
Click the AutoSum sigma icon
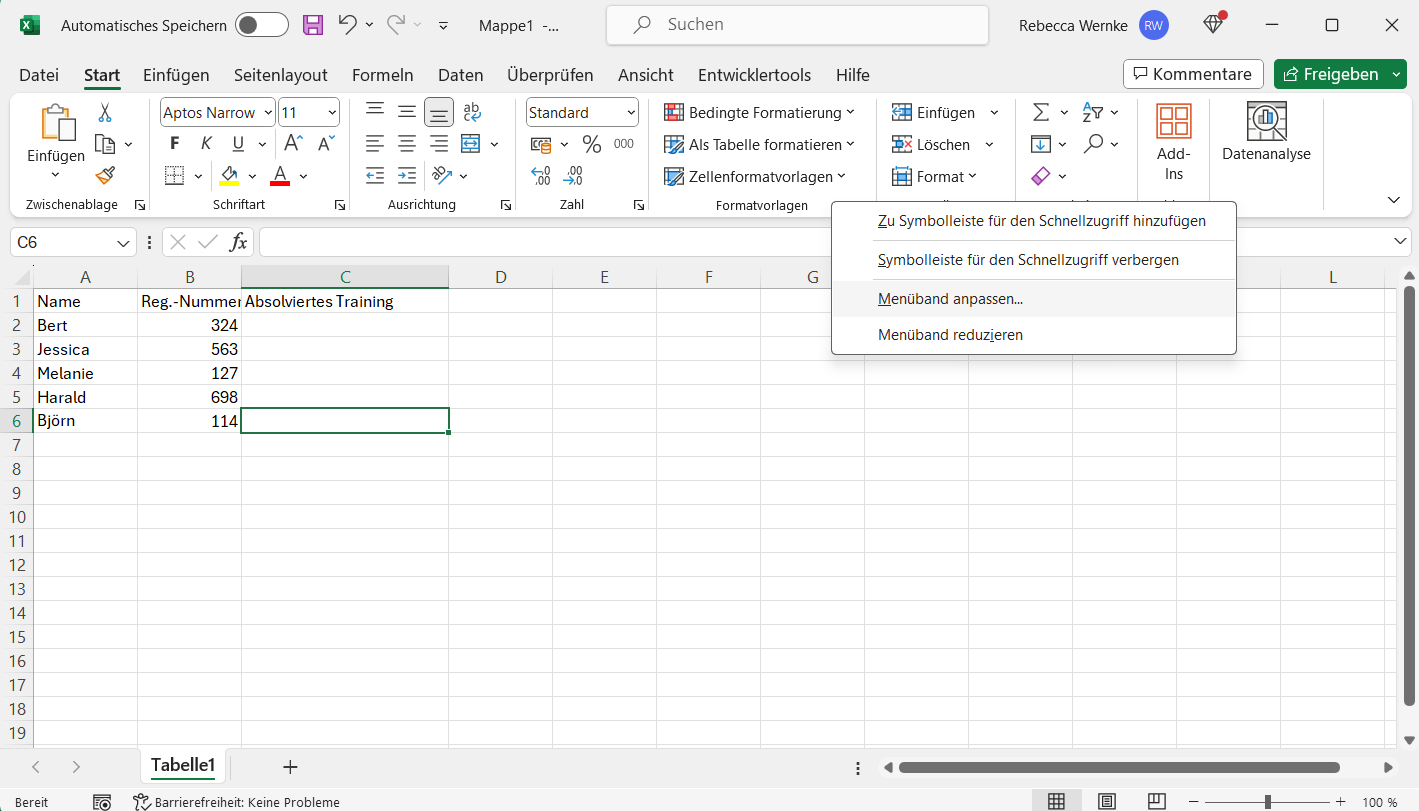(x=1041, y=112)
